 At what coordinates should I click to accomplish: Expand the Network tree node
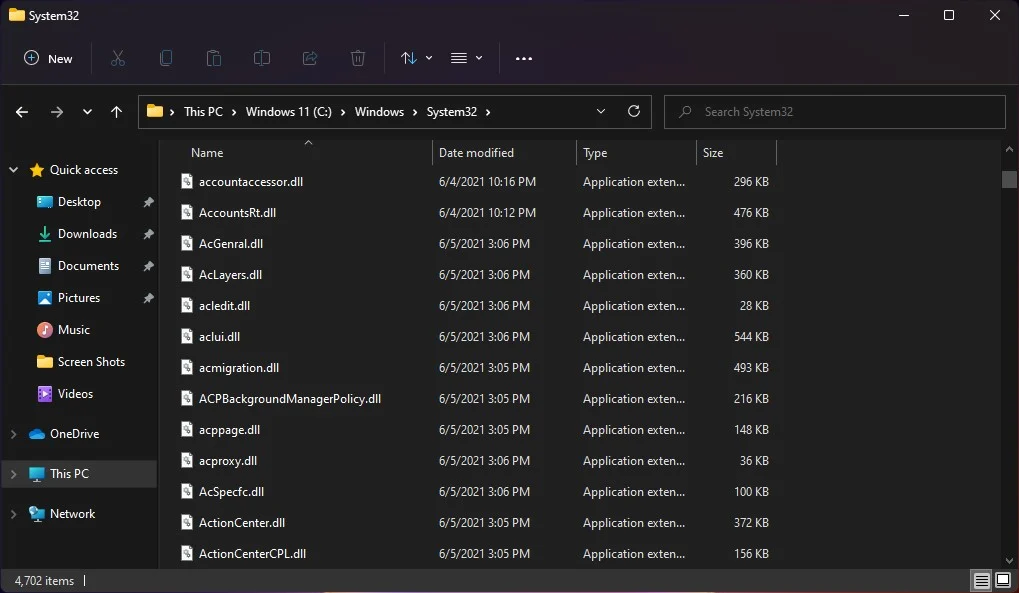click(14, 514)
